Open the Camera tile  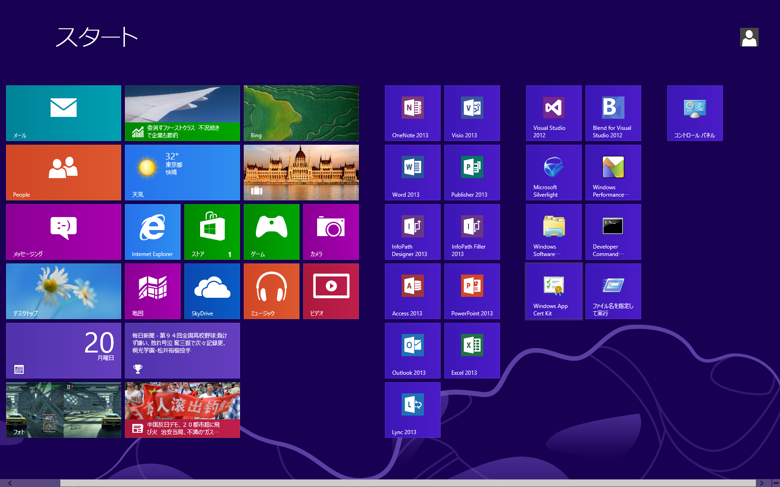331,232
